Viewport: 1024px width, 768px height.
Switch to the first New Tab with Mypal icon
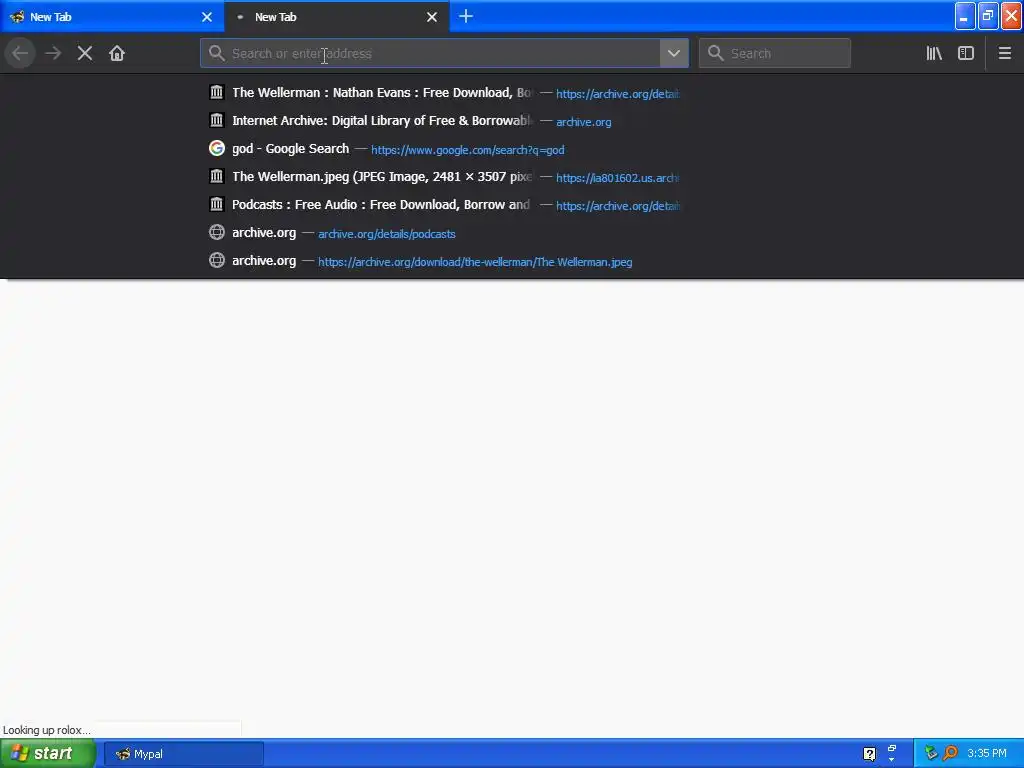[x=112, y=17]
